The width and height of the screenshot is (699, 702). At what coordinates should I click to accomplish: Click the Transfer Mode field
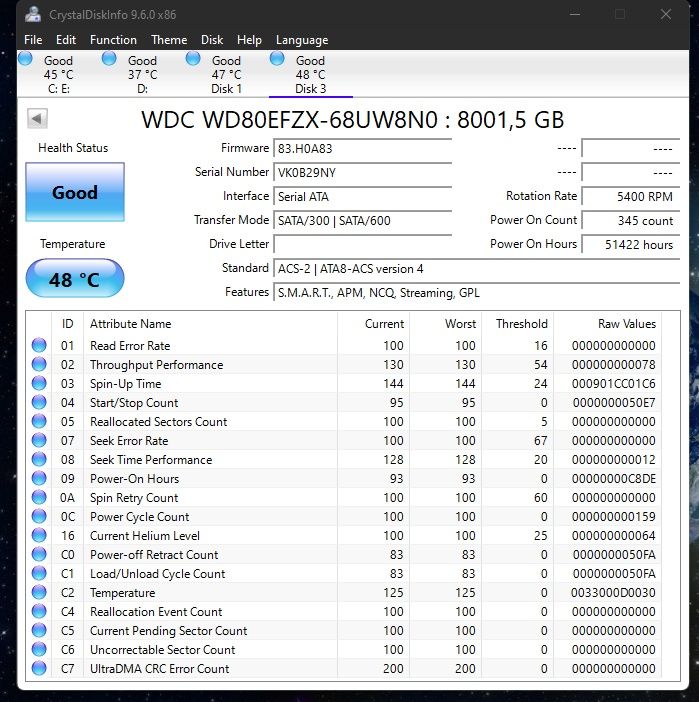pos(362,221)
